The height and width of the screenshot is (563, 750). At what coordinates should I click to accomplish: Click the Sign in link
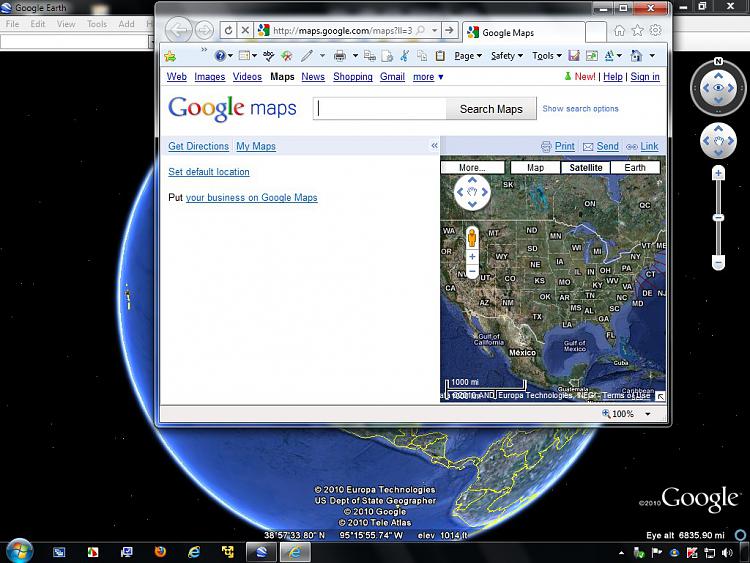tap(645, 77)
